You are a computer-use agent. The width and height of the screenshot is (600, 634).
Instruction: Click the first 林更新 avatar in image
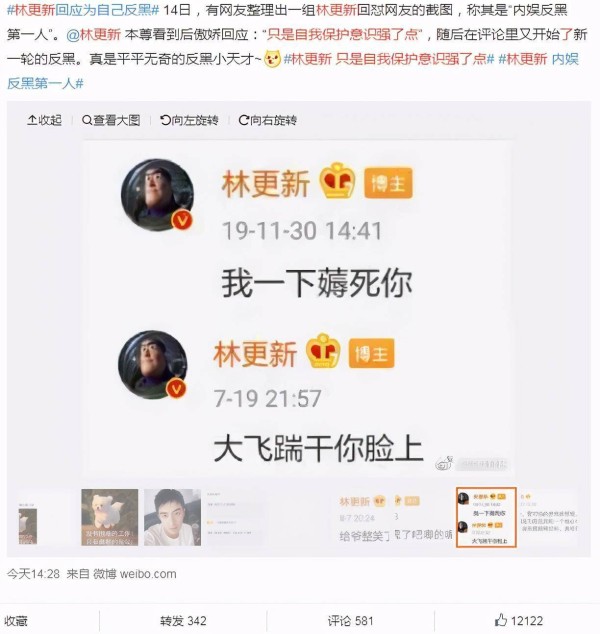(157, 195)
